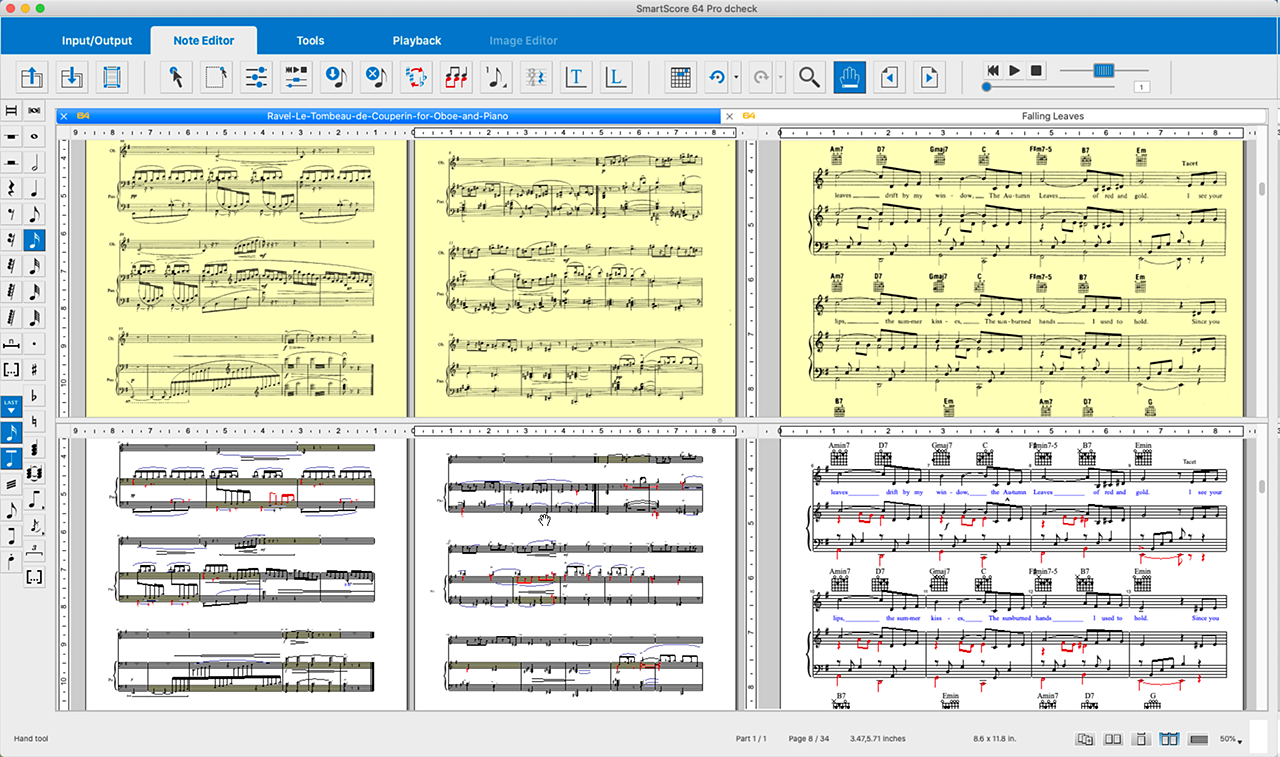Select the delete note tool
Screen dimensions: 1280x757
[x=376, y=77]
